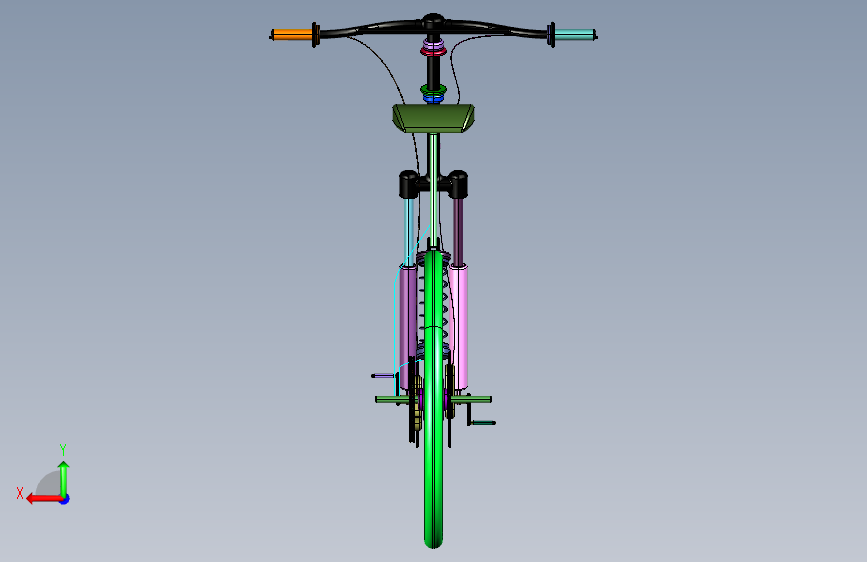Click the red X axis arrow of the triad
This screenshot has height=562, width=867.
point(43,499)
